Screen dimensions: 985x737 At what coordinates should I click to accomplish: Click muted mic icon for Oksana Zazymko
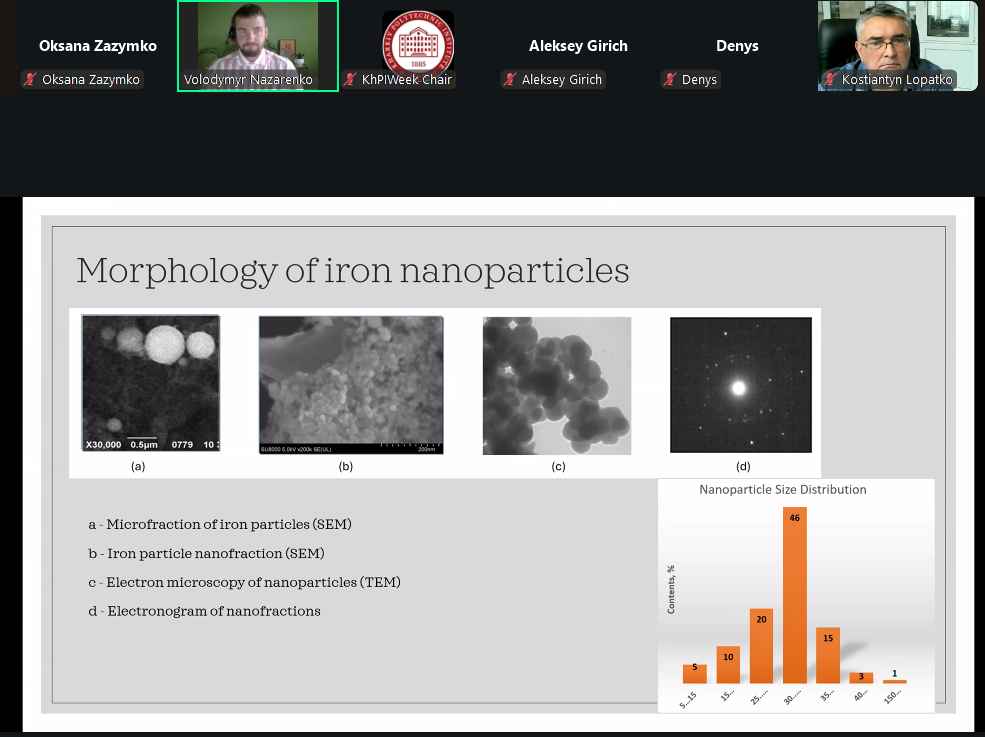tap(30, 79)
